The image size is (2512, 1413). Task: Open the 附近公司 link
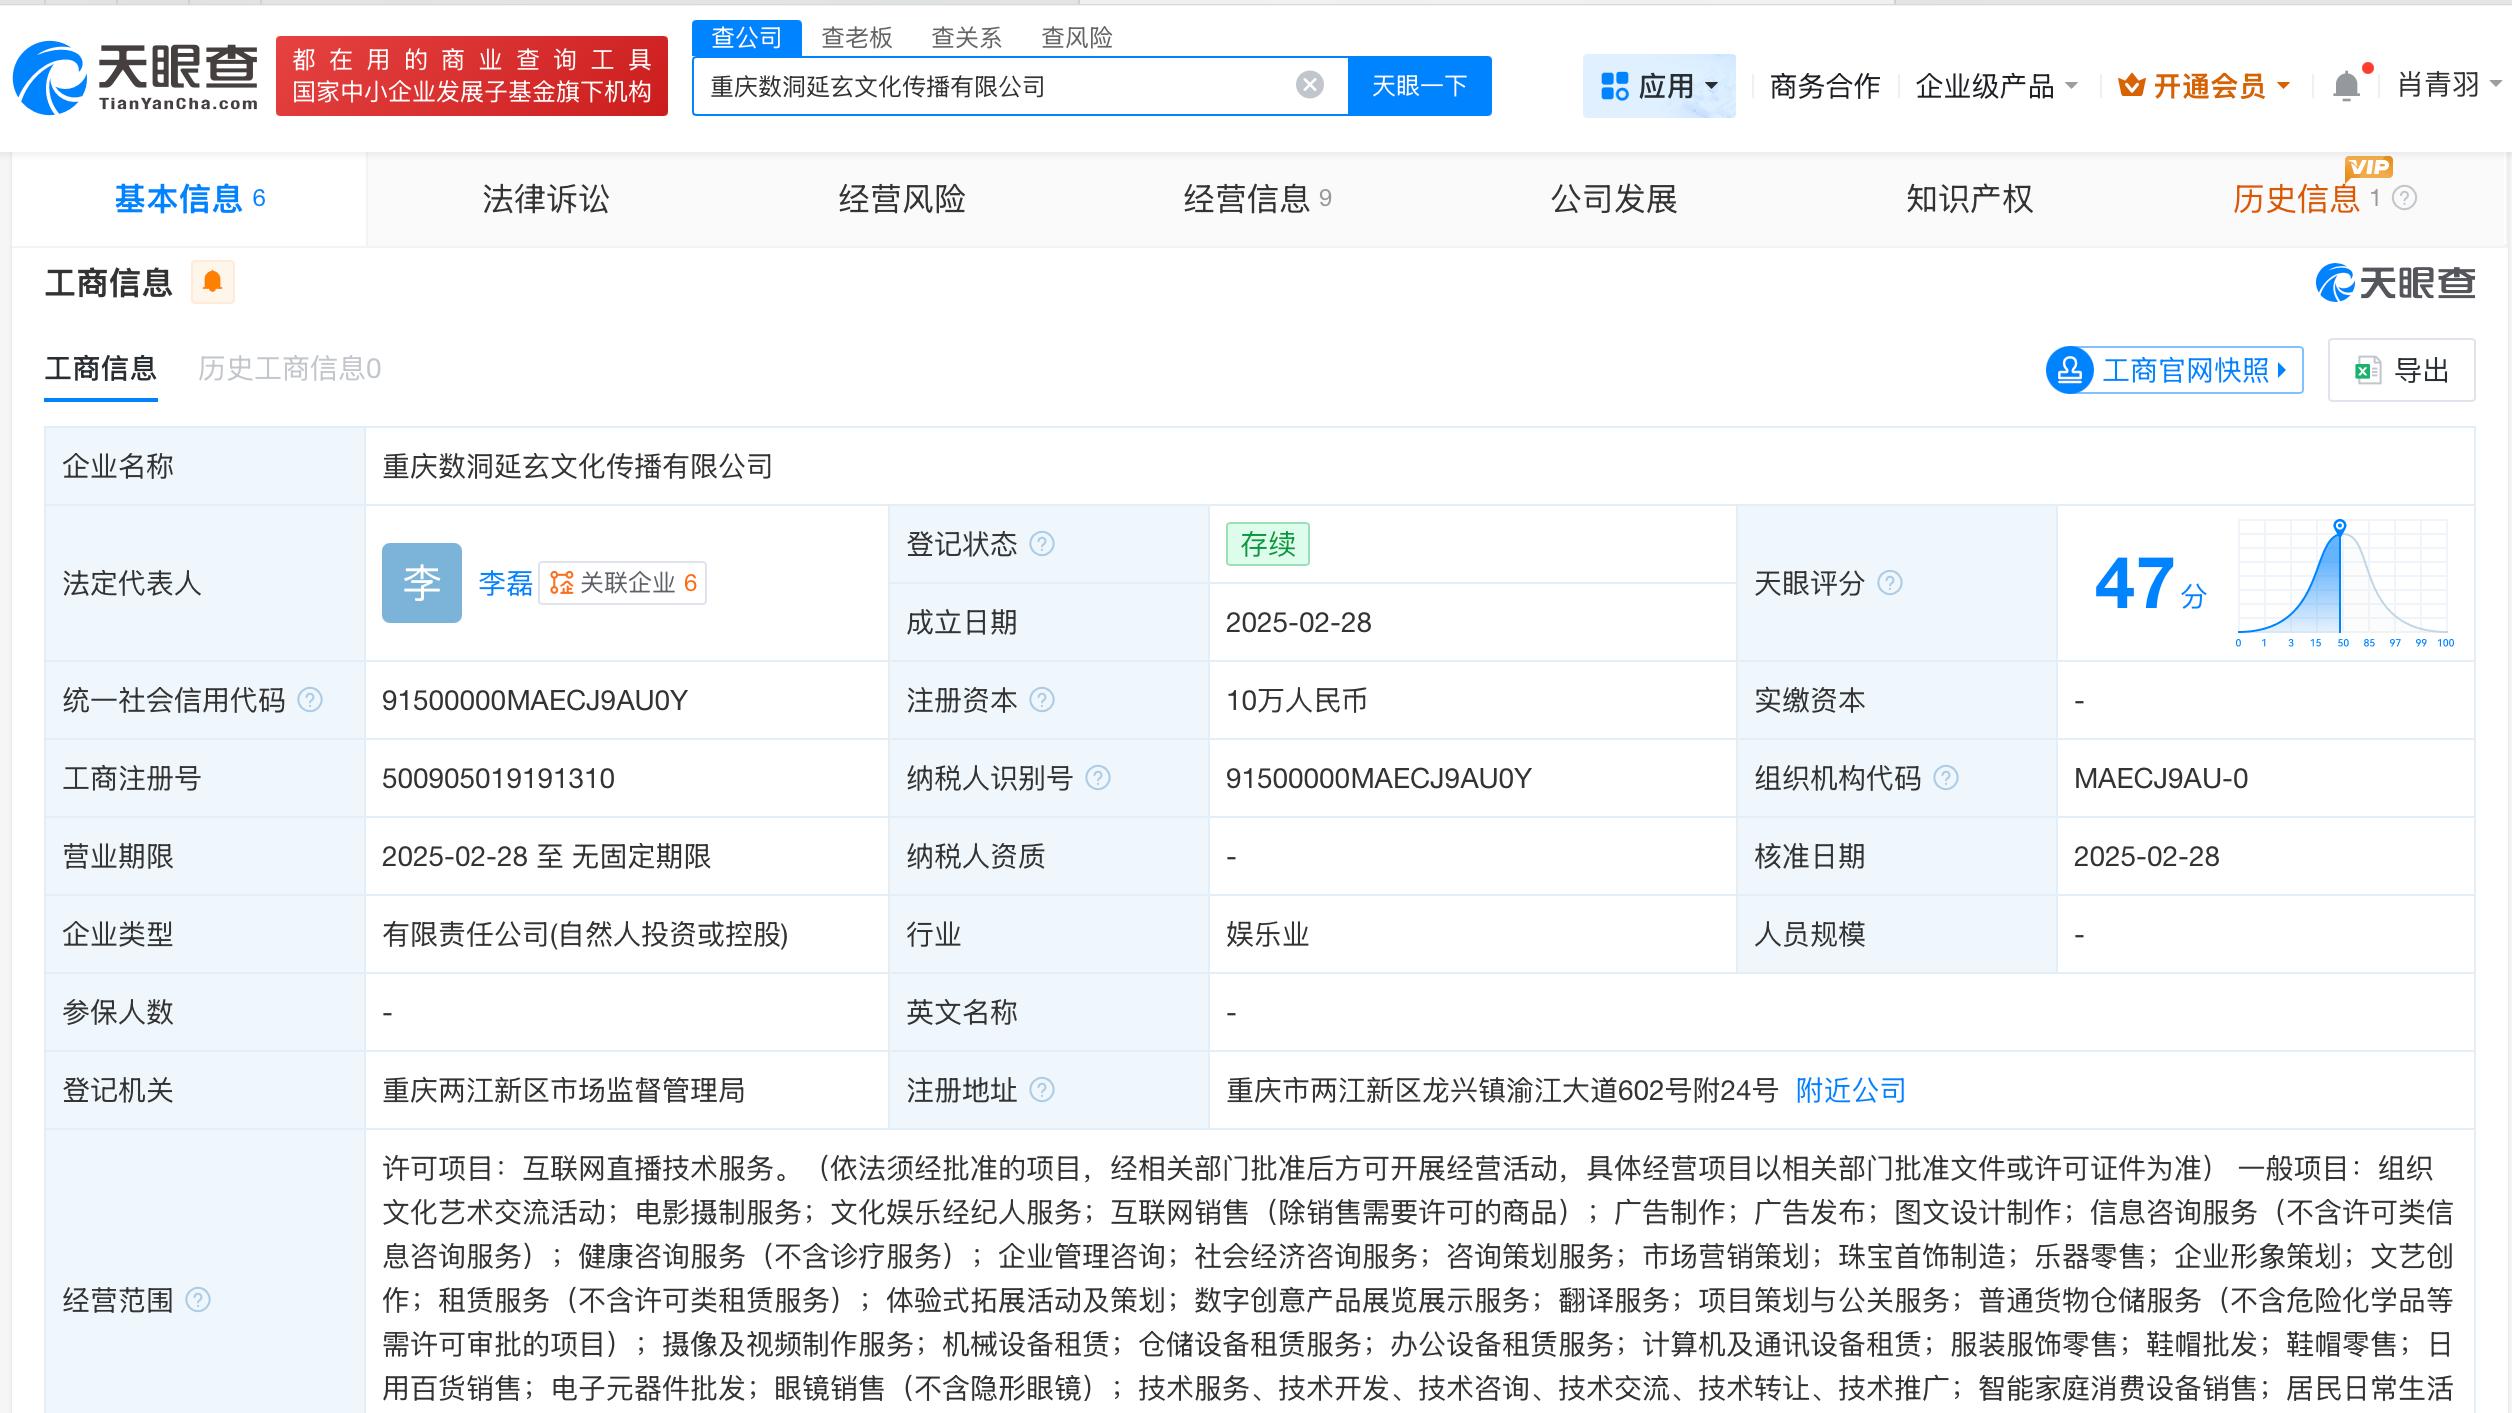tap(1850, 1090)
